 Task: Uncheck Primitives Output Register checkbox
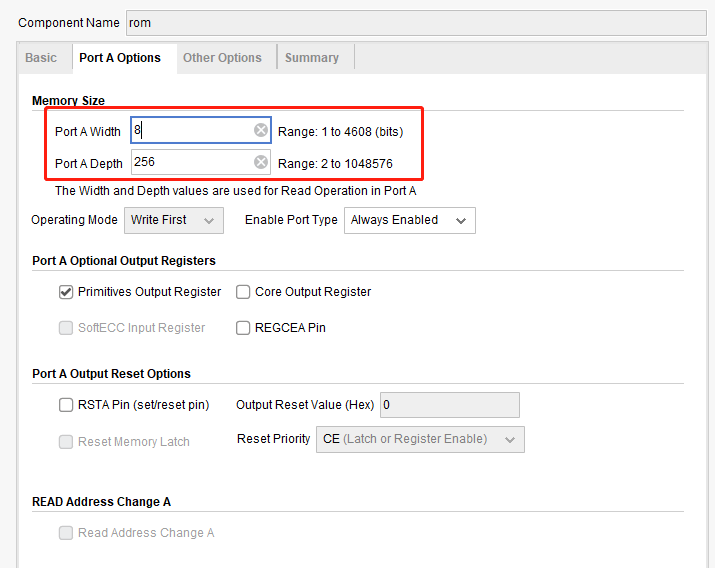[66, 292]
